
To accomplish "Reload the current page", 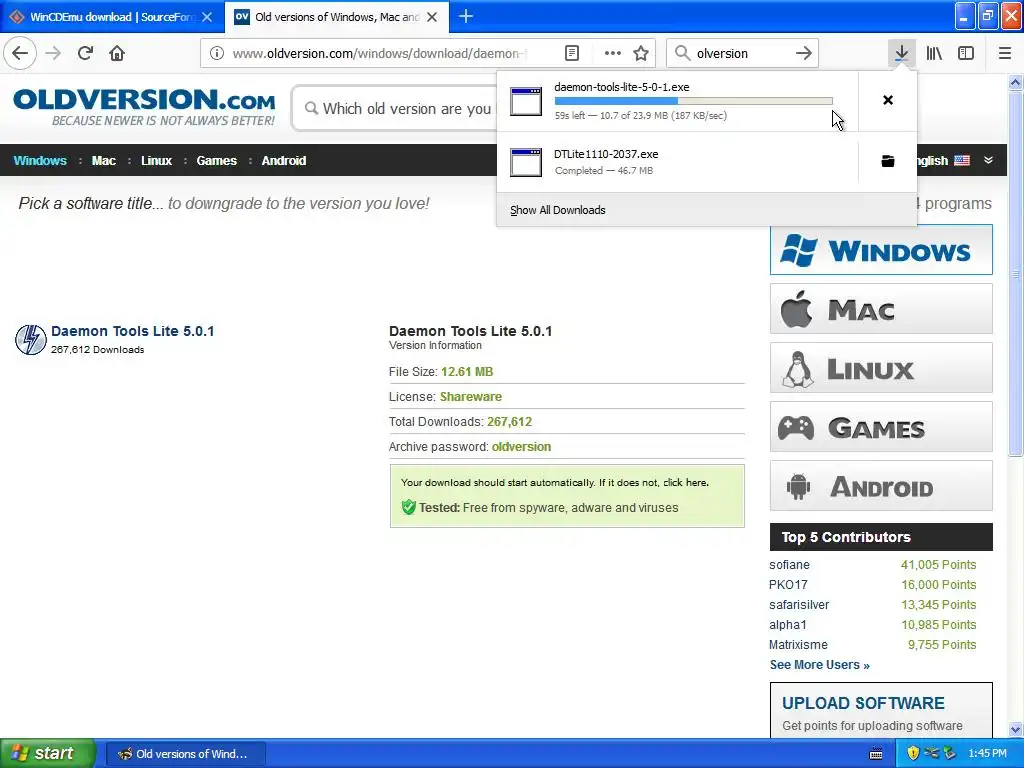I will click(x=86, y=53).
